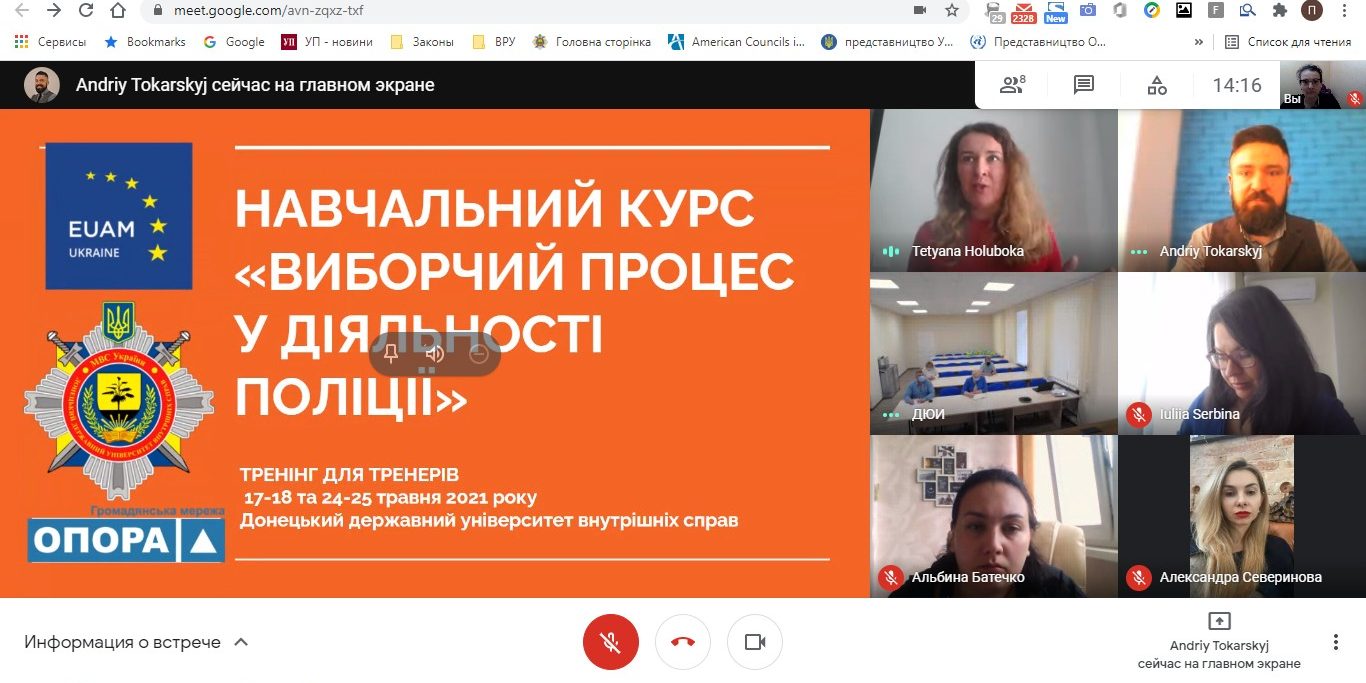Image resolution: width=1366 pixels, height=683 pixels.
Task: Open the magnifier search extension icon
Action: (x=1247, y=11)
